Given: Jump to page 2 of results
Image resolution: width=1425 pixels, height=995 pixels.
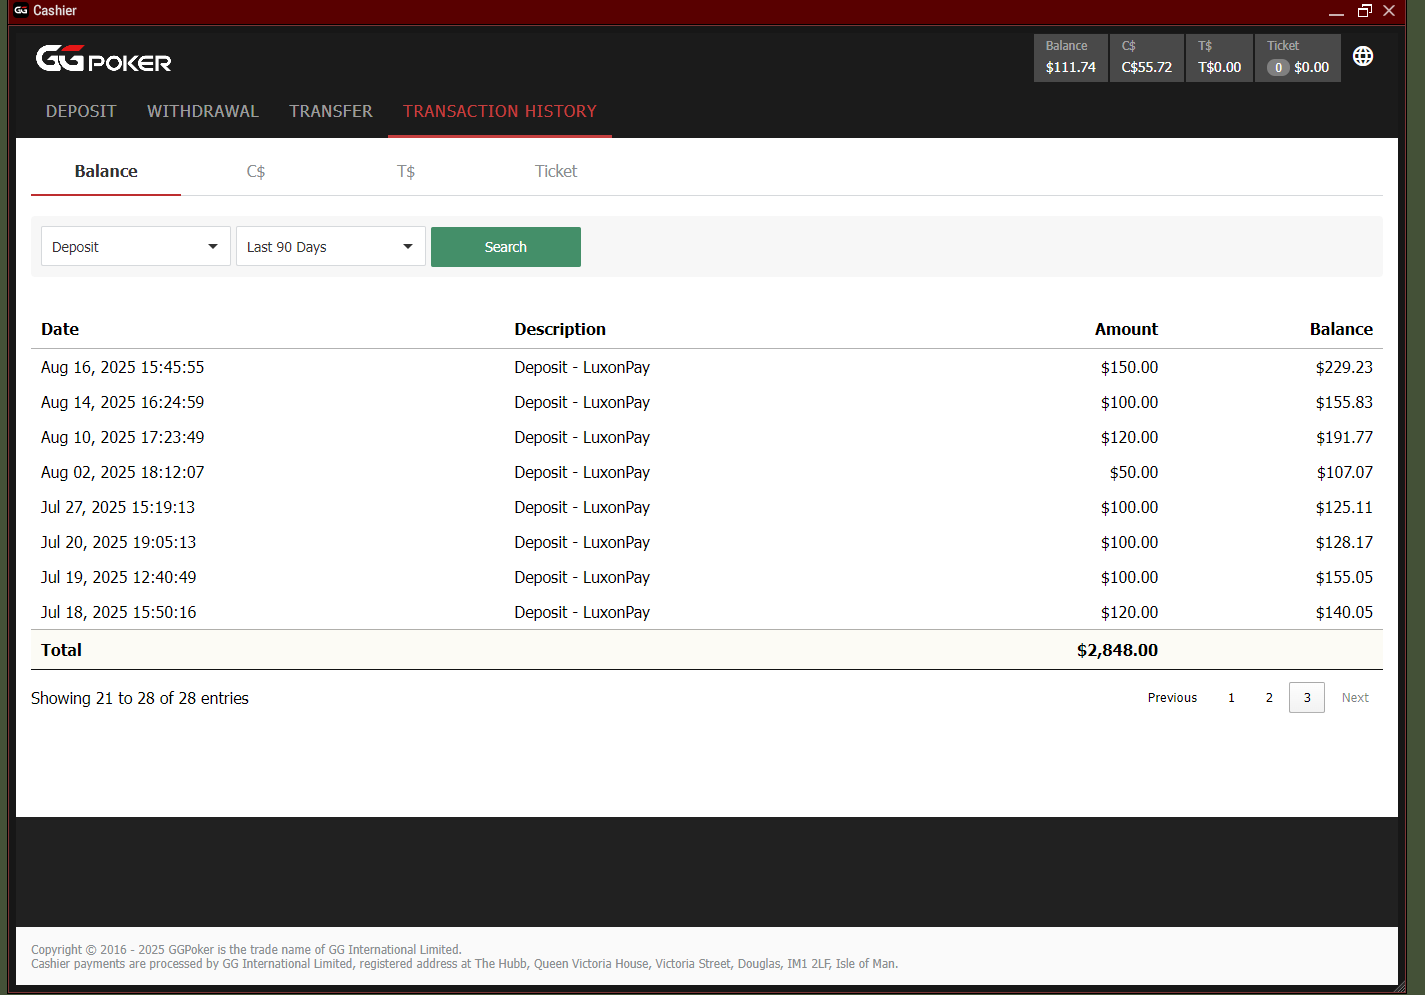Looking at the screenshot, I should tap(1269, 698).
